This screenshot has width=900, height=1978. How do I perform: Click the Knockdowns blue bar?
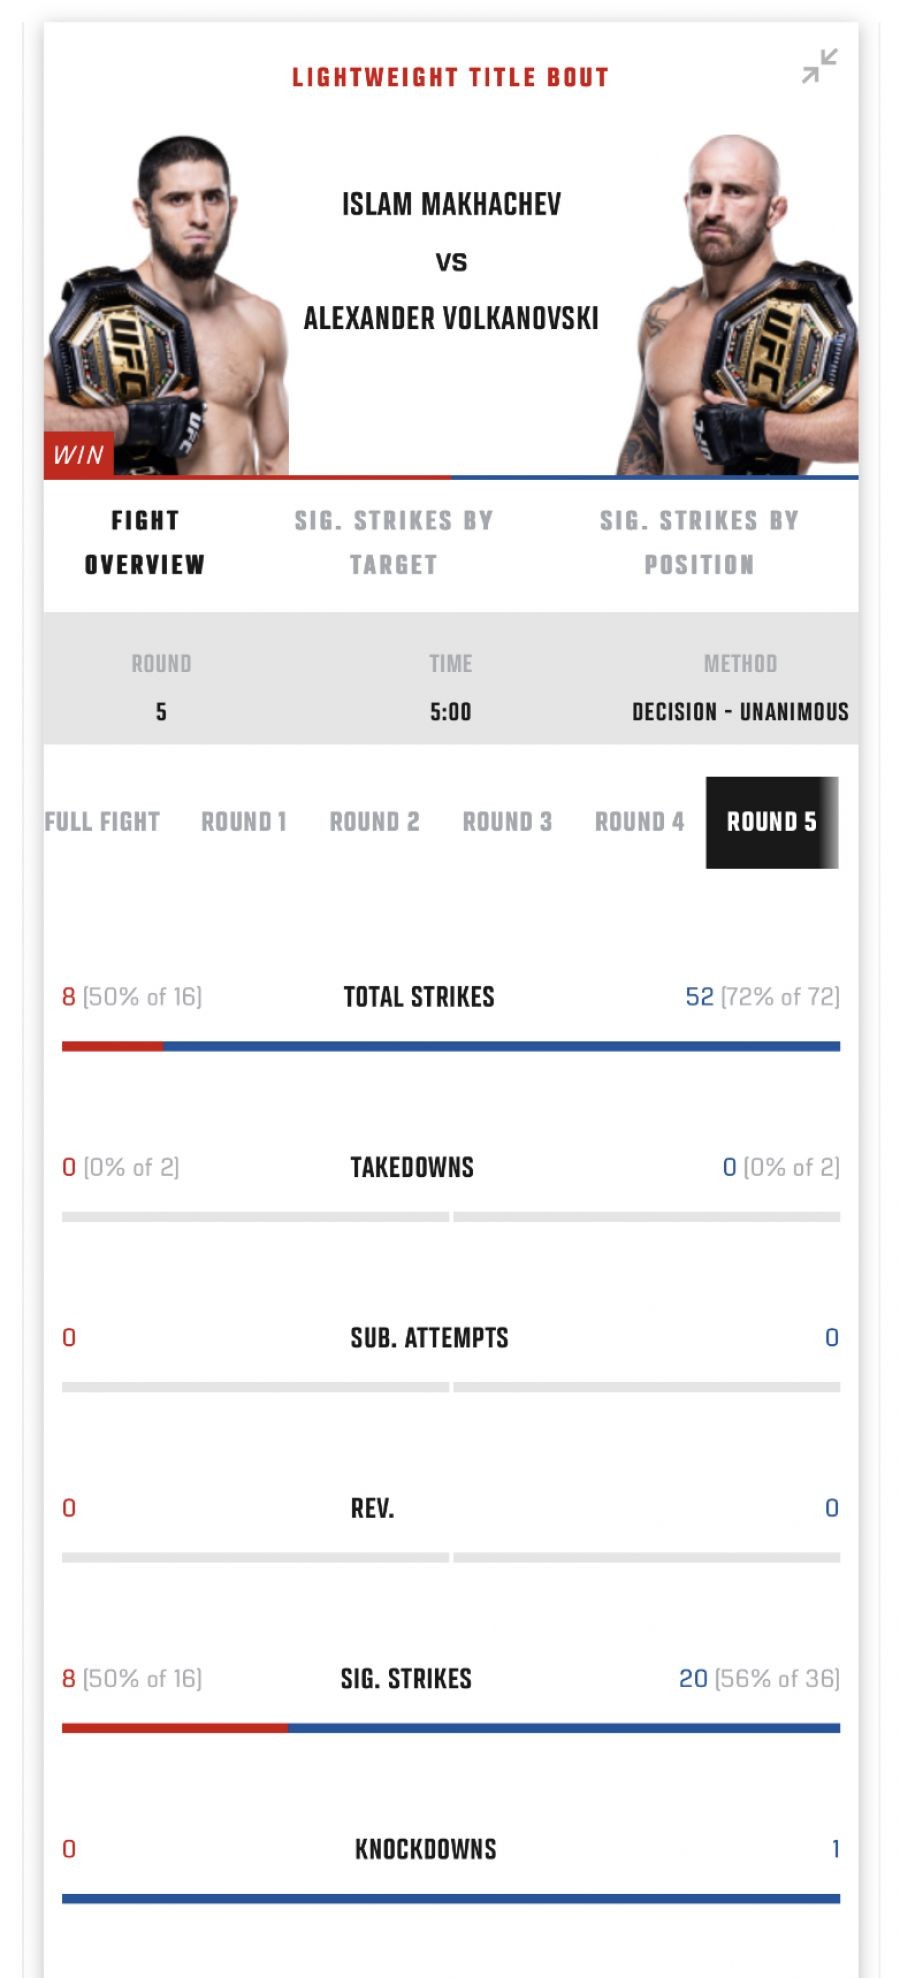coord(451,1898)
